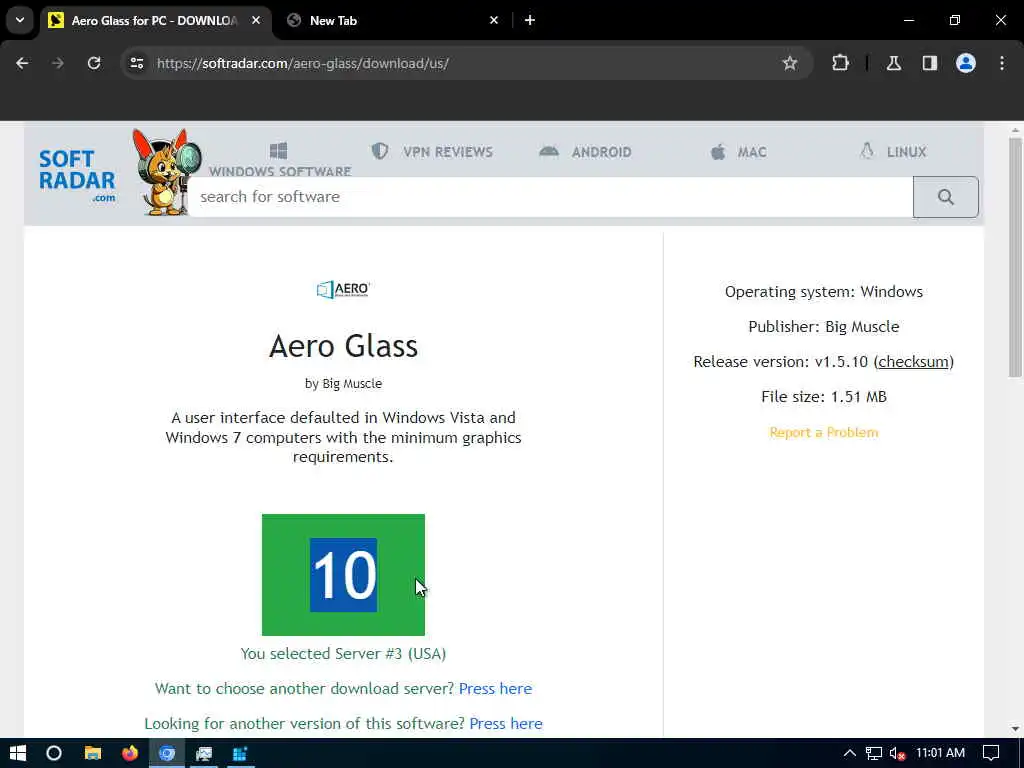The height and width of the screenshot is (768, 1024).
Task: Switch to the Aero Glass for PC tab
Action: (x=155, y=20)
